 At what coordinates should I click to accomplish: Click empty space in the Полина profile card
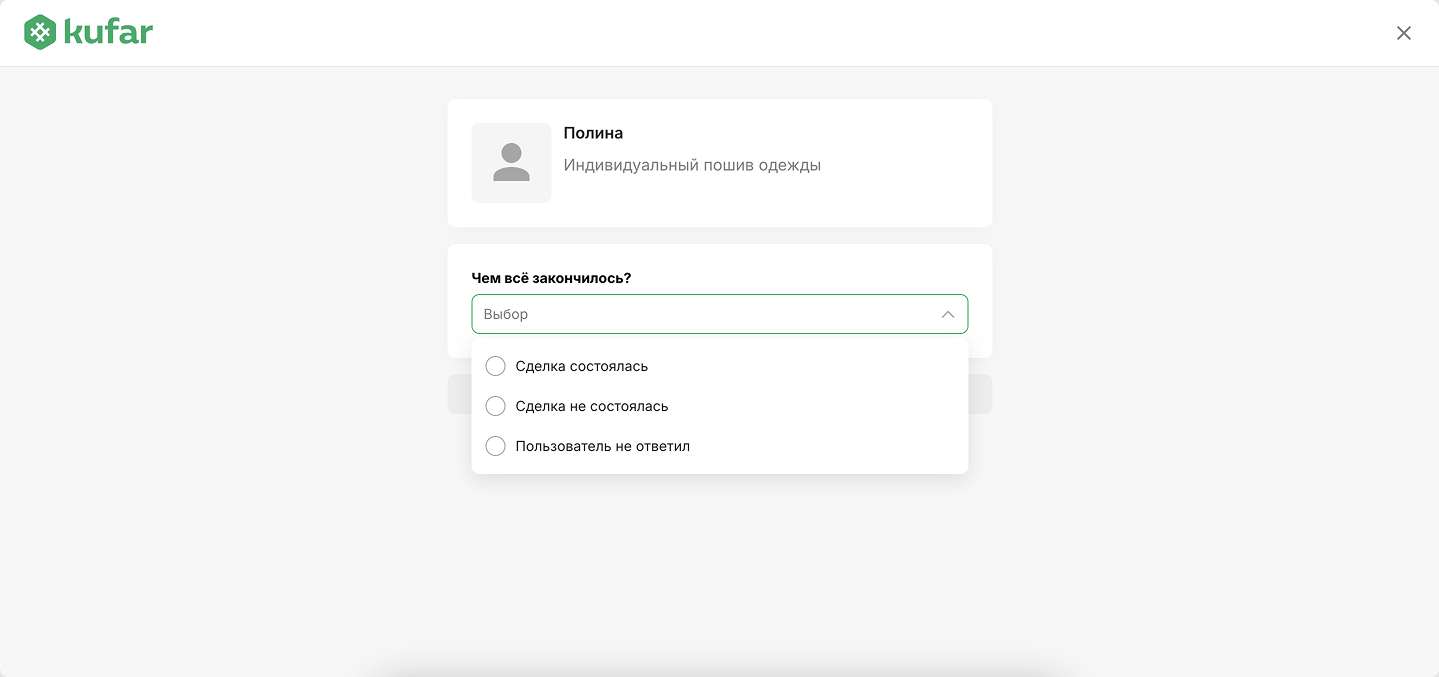coord(900,190)
